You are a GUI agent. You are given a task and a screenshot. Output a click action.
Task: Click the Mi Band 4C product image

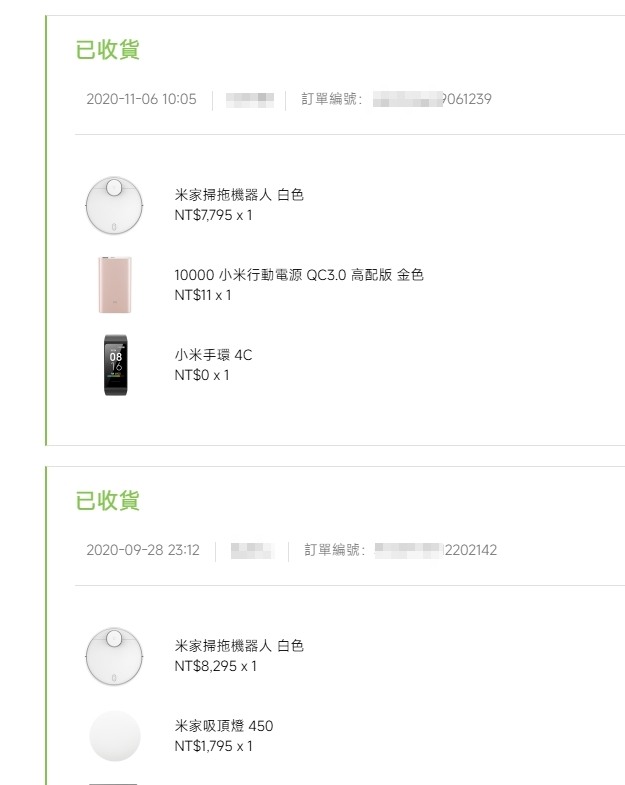tap(114, 365)
